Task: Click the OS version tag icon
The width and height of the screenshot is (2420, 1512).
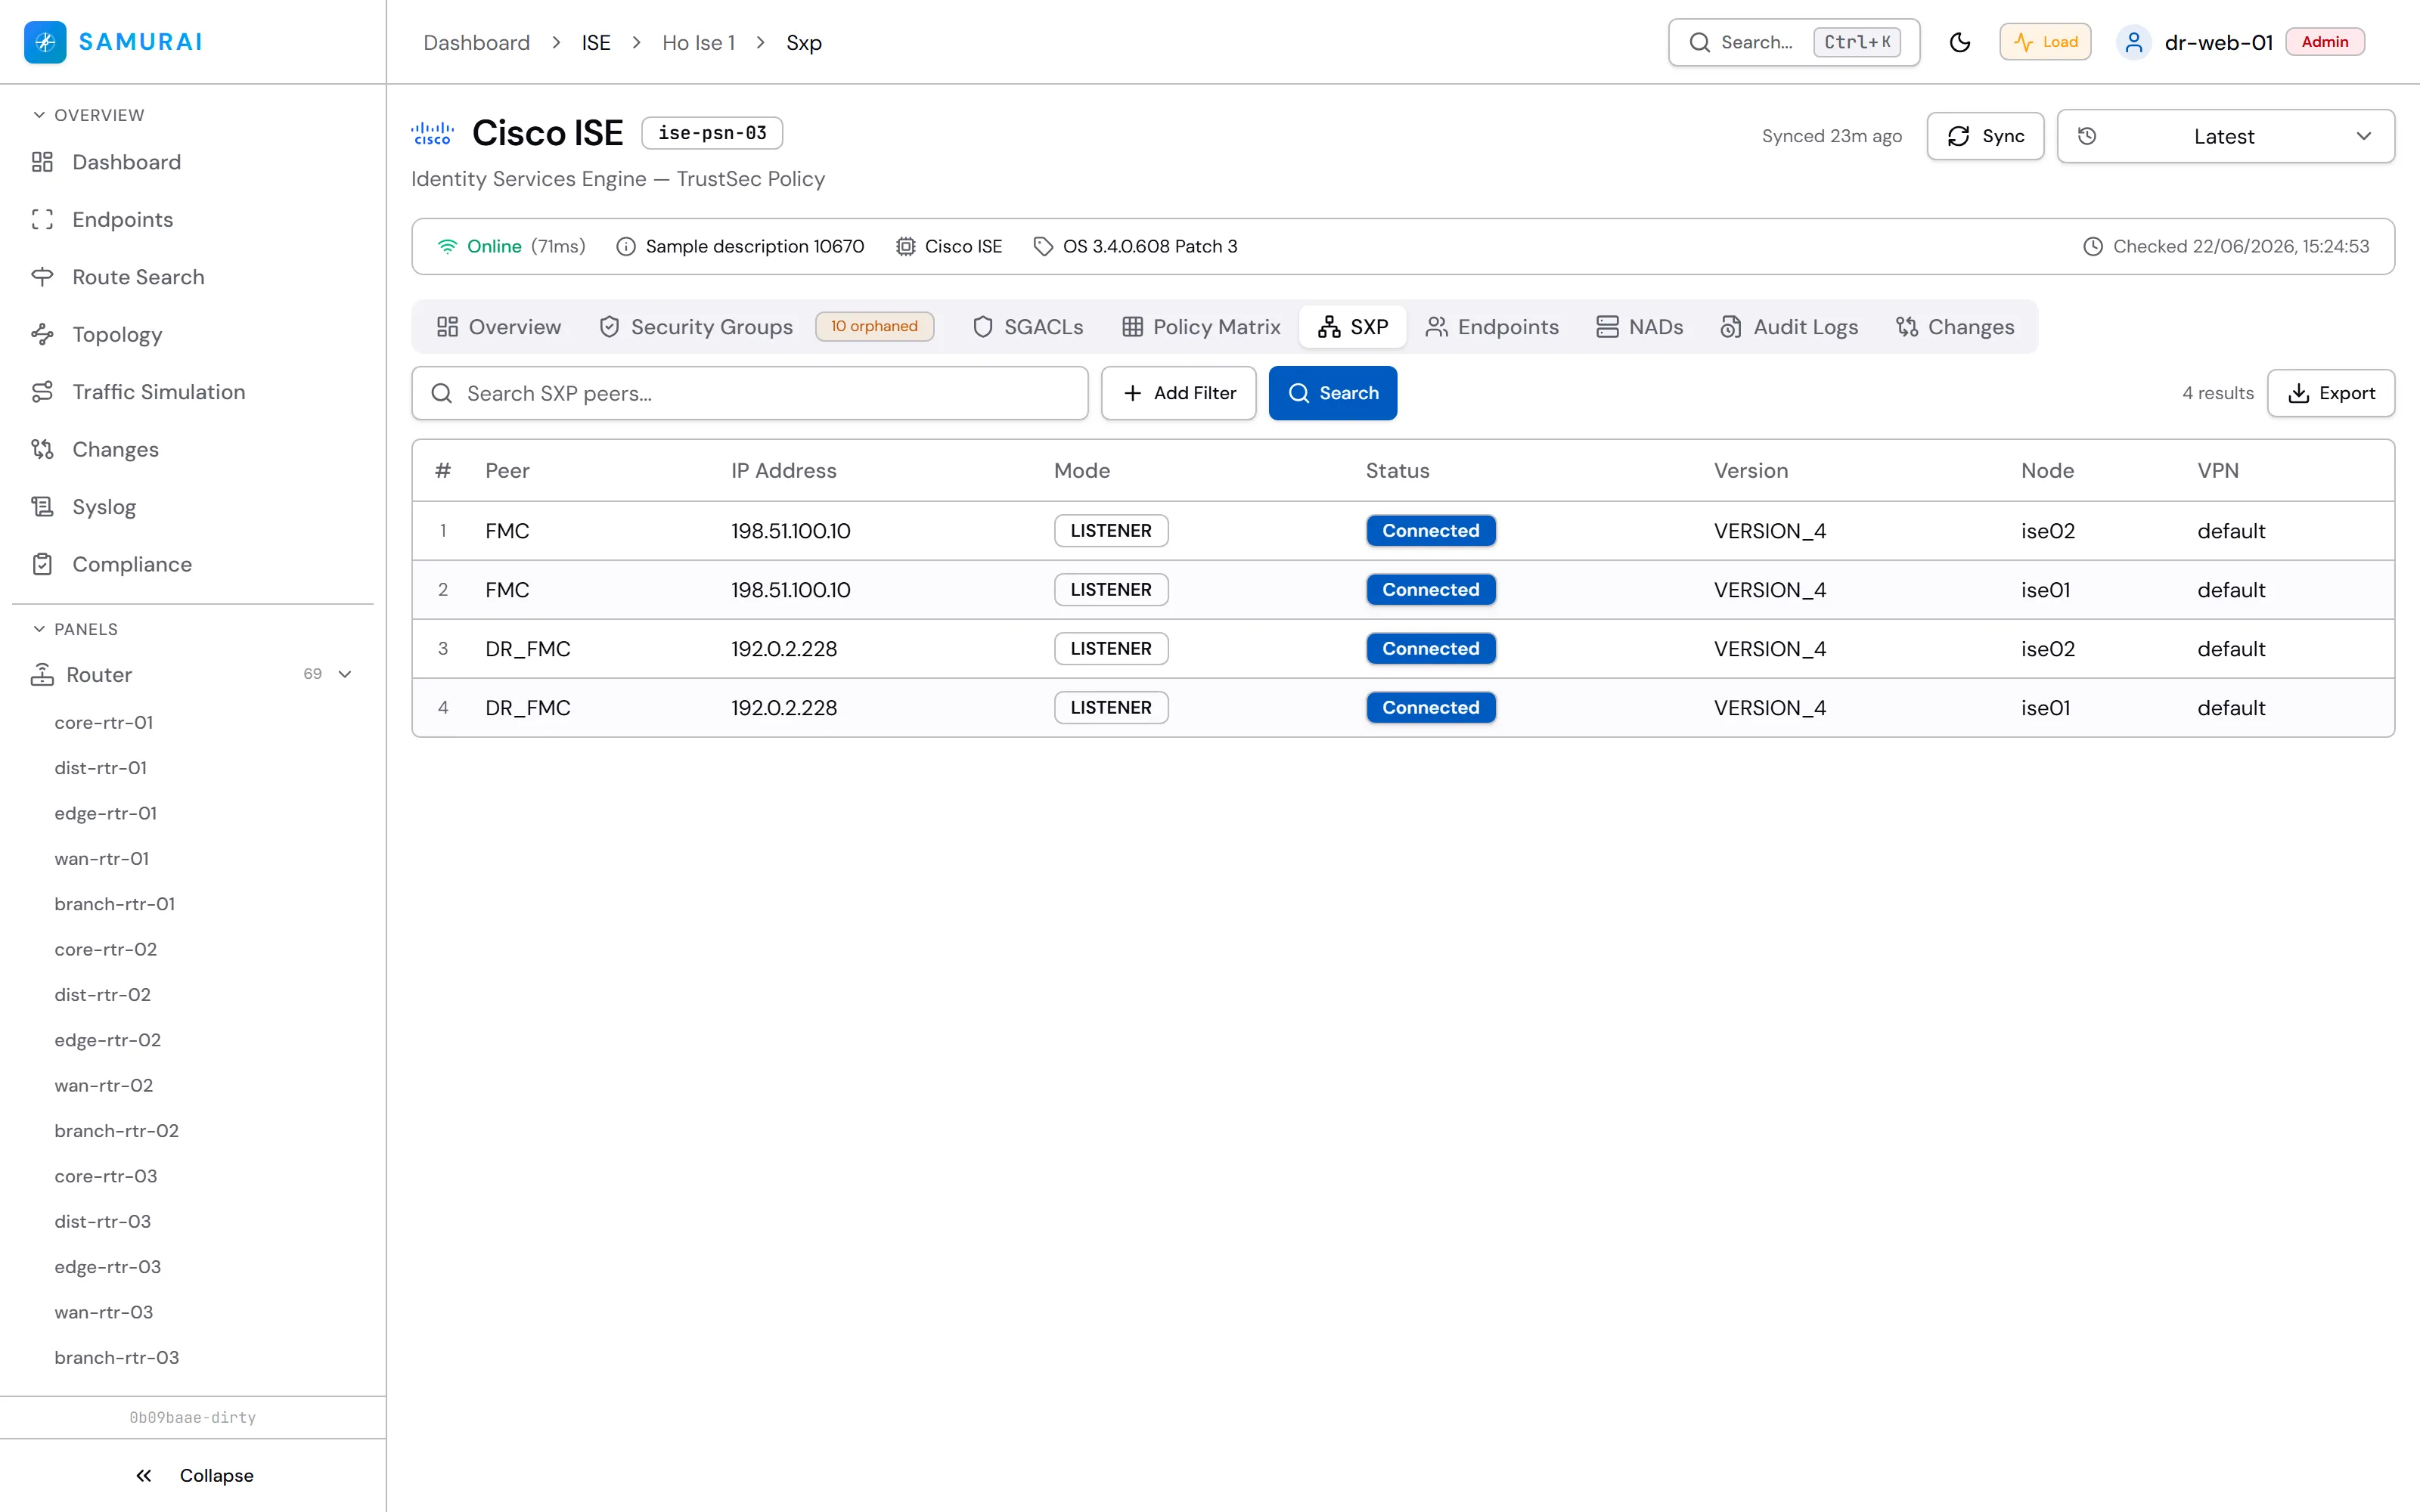Action: point(1043,246)
